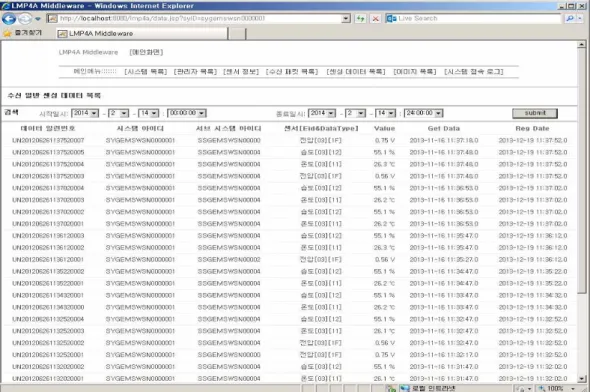Click the submit button
Viewport: 590px width, 392px height.
pos(535,113)
